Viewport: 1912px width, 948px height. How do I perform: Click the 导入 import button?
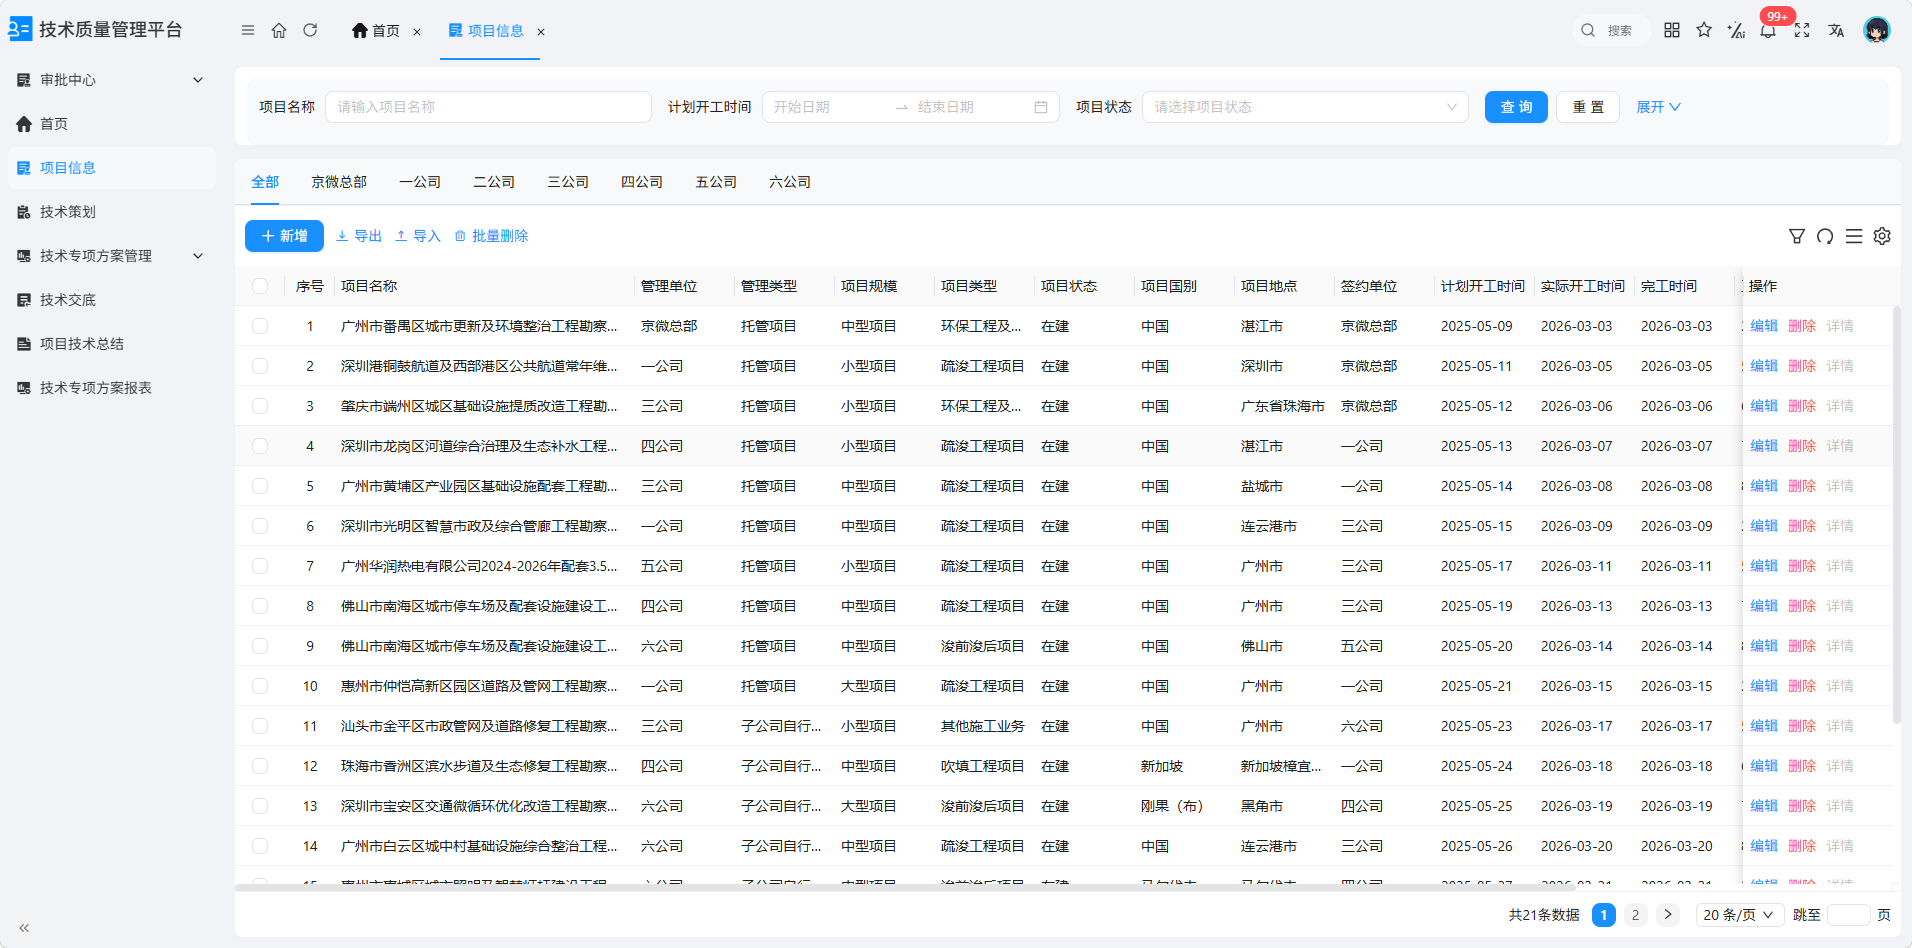point(418,236)
